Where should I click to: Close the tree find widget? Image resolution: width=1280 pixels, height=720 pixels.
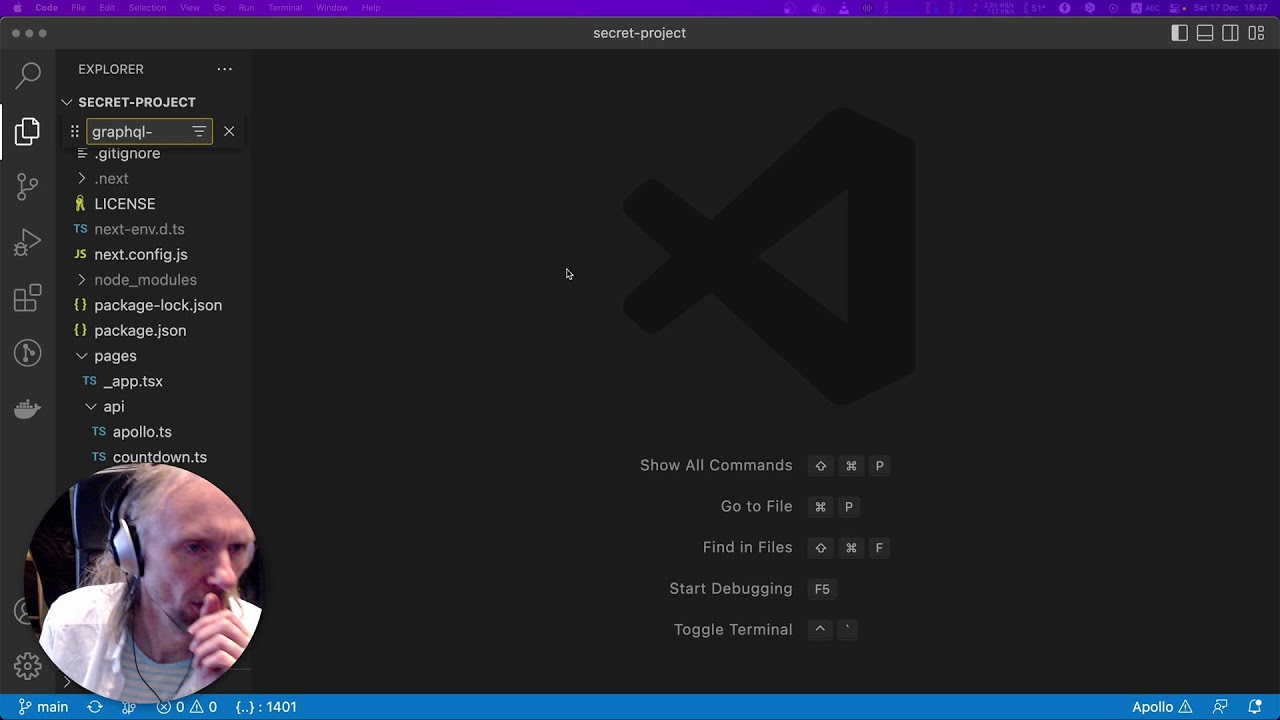[229, 131]
